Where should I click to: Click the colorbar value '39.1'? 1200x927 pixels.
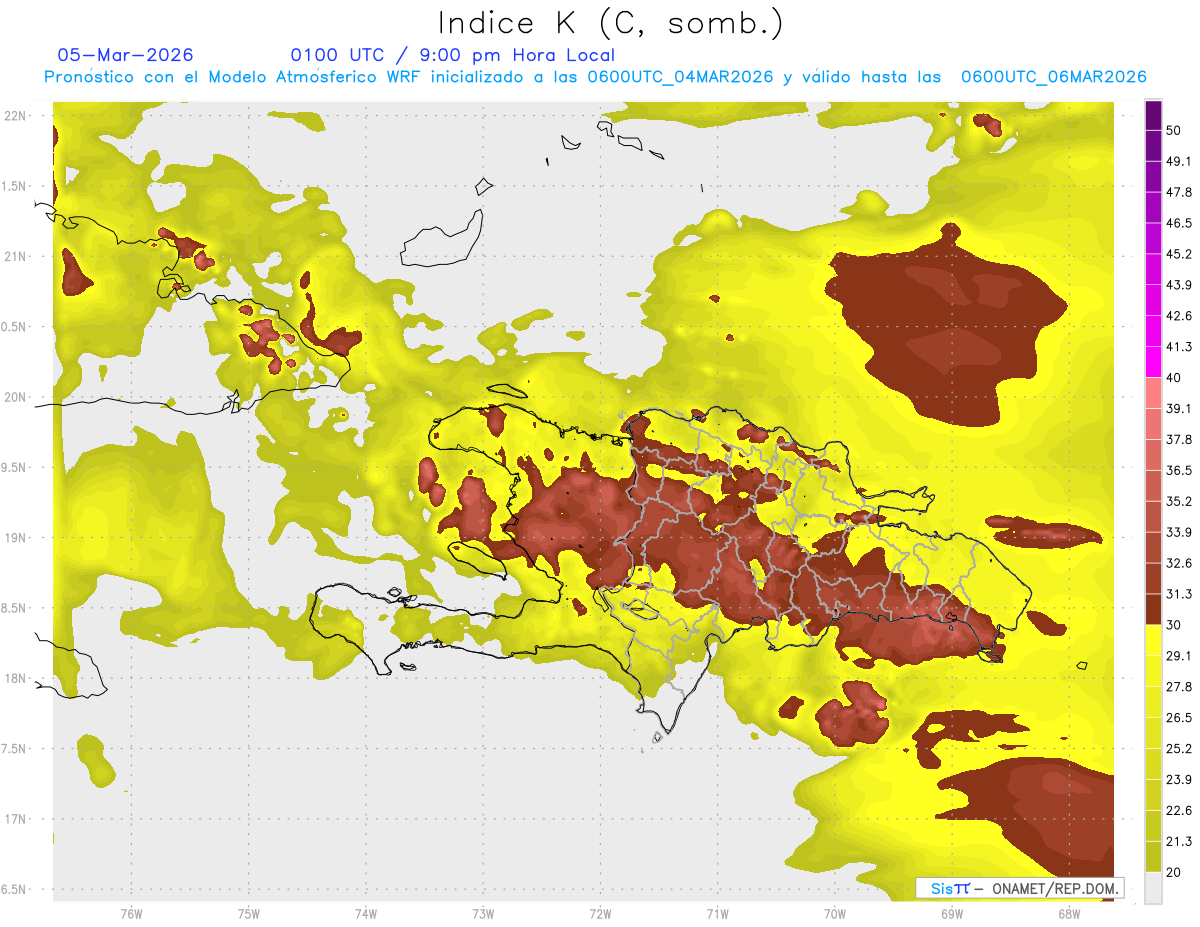coord(1179,408)
